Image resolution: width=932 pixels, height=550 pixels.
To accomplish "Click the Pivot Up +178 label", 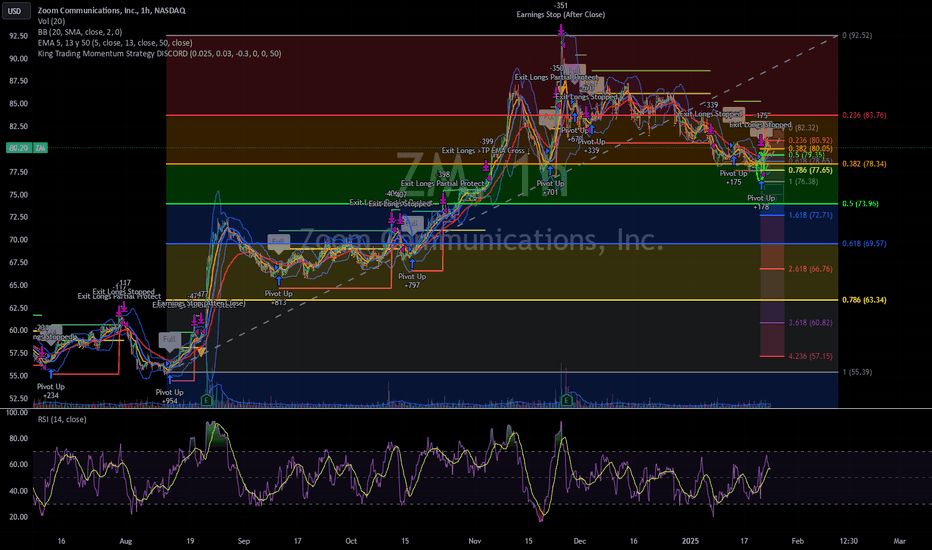I will (x=761, y=202).
